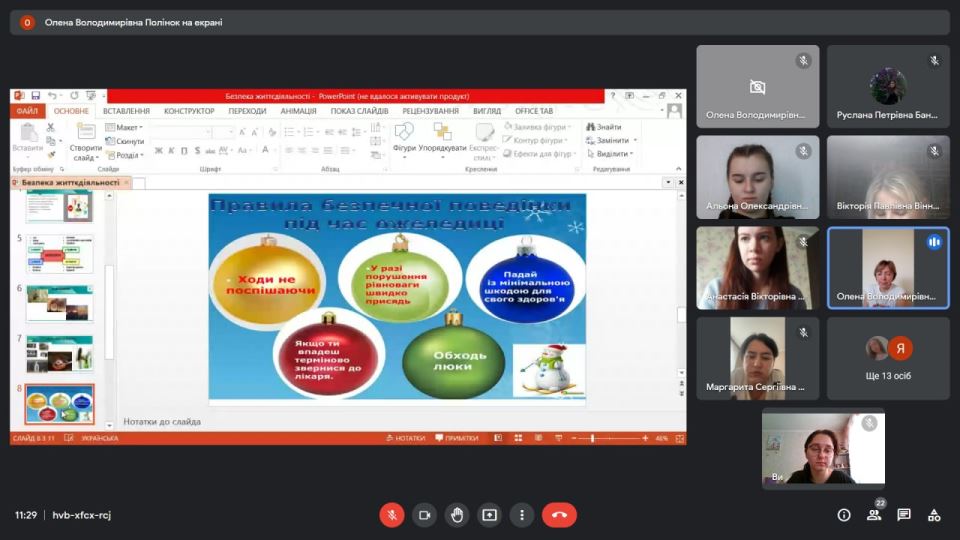960x540 pixels.
Task: Toggle НОТАТКИ in the status bar
Action: pyautogui.click(x=405, y=438)
